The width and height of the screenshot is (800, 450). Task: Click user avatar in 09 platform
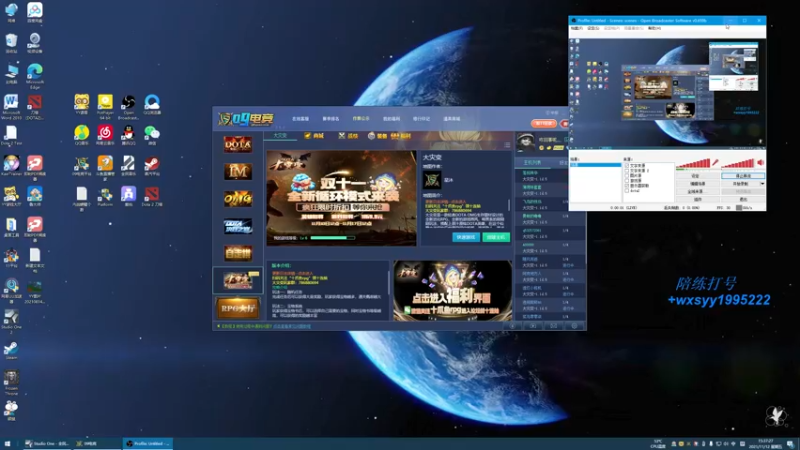526,142
